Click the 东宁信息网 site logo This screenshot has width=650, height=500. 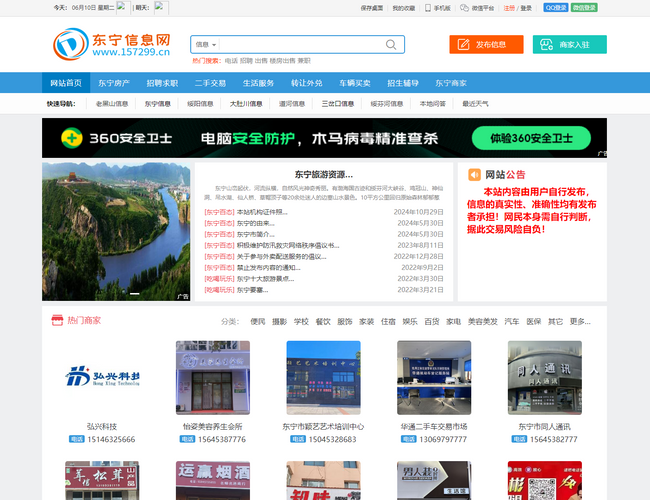[112, 44]
